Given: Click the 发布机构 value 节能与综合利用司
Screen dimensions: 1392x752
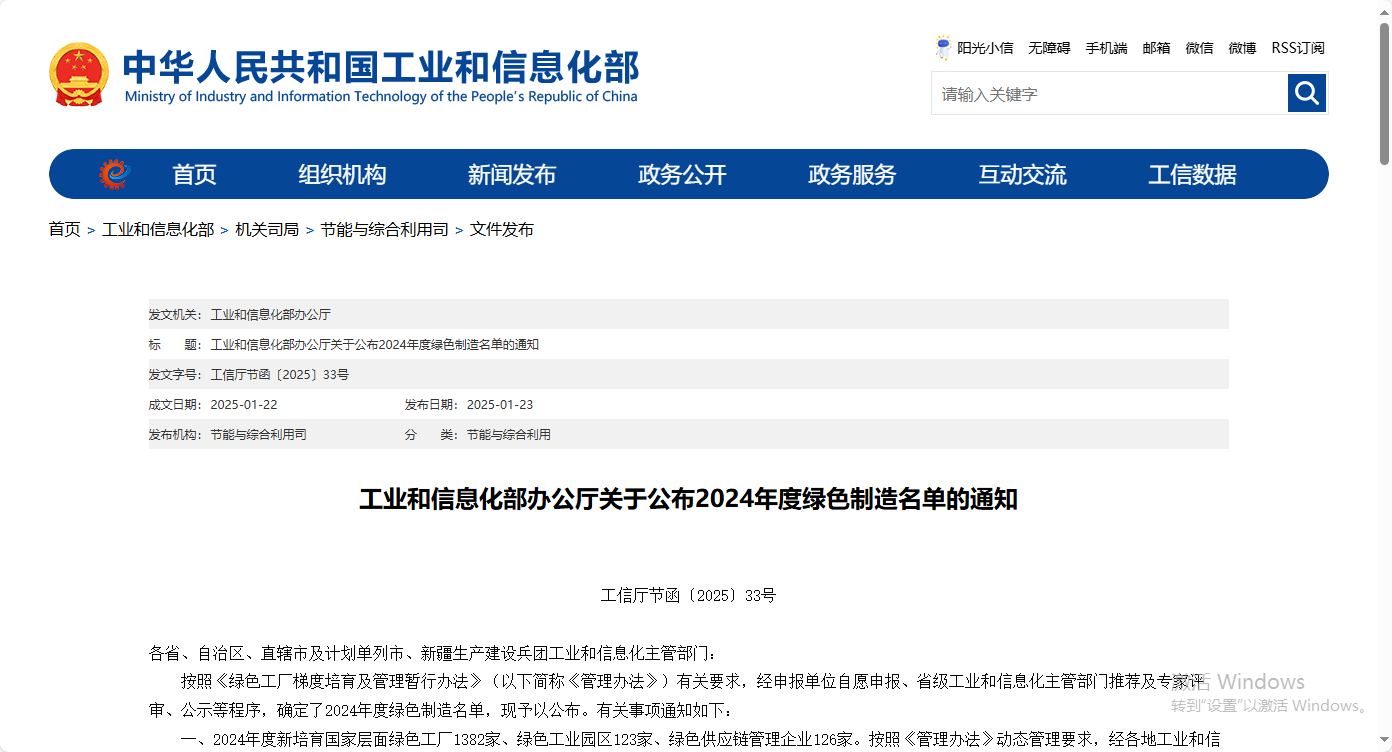Looking at the screenshot, I should [258, 434].
